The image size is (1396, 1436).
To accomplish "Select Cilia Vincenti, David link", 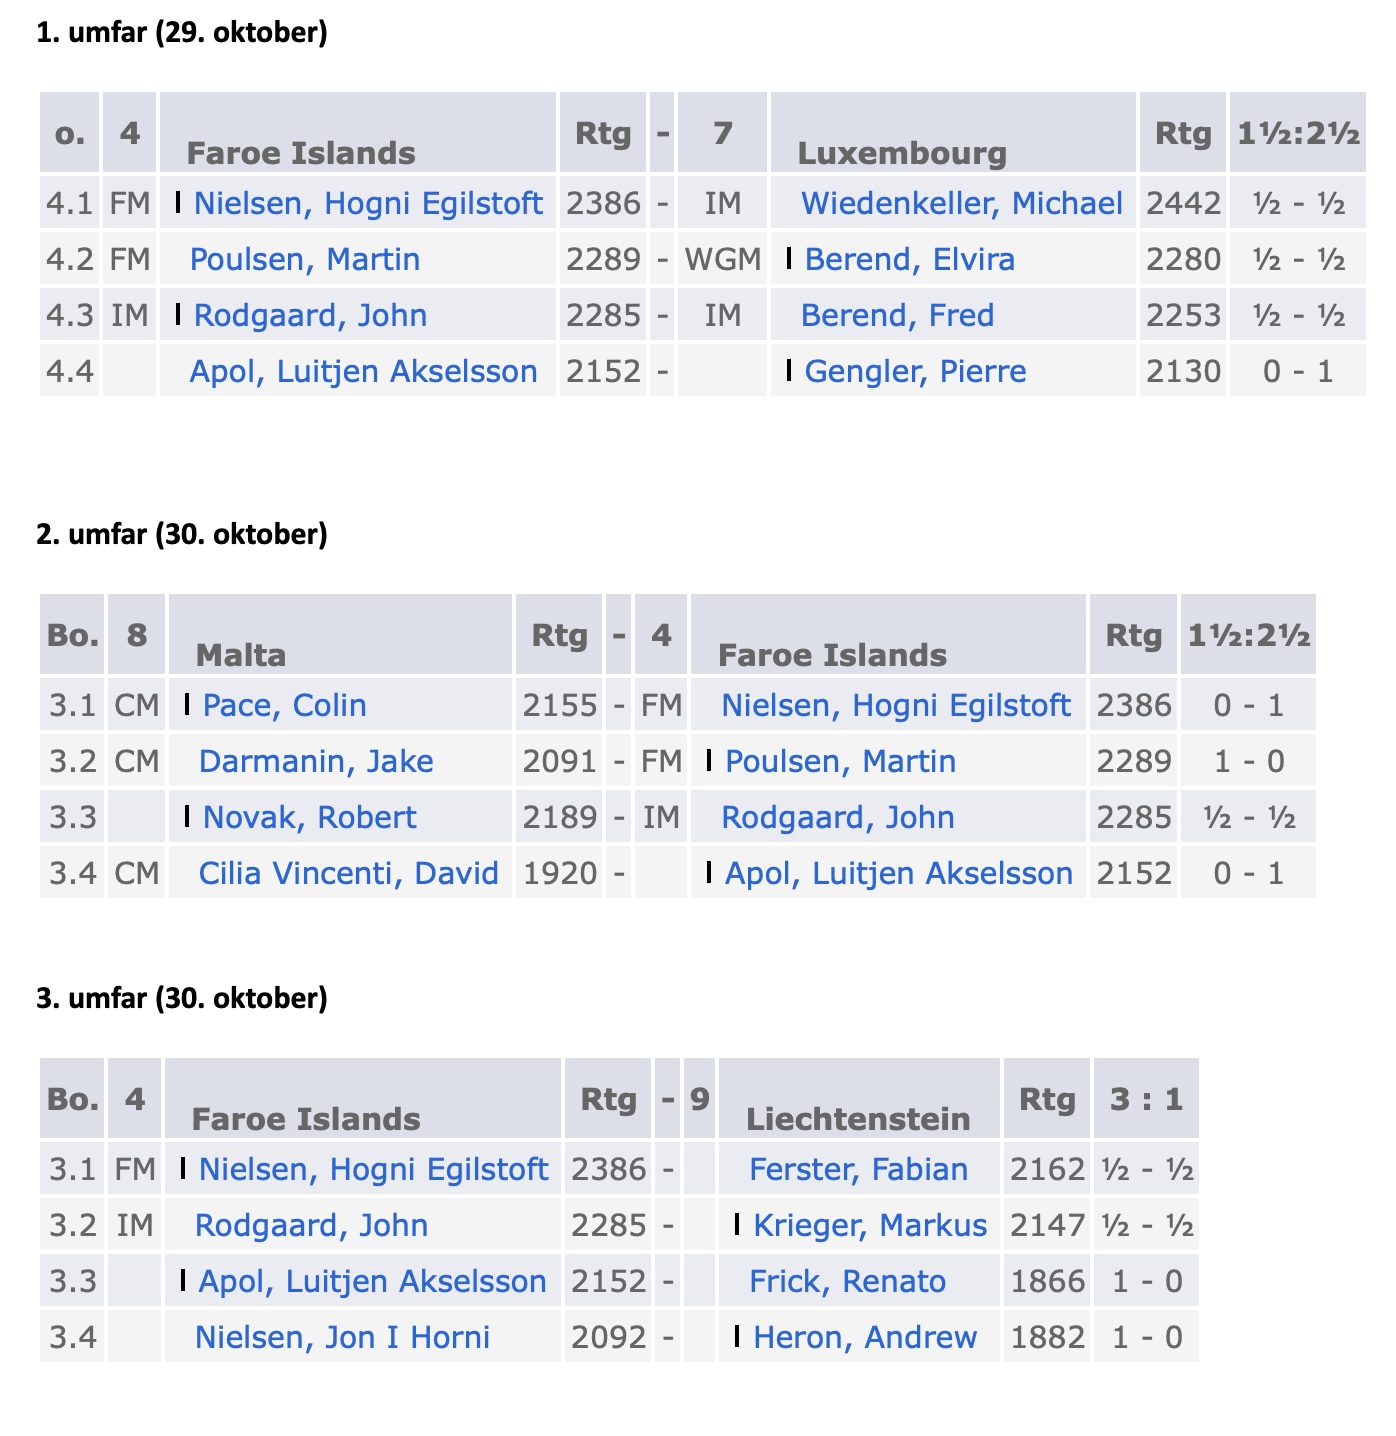I will [x=348, y=873].
